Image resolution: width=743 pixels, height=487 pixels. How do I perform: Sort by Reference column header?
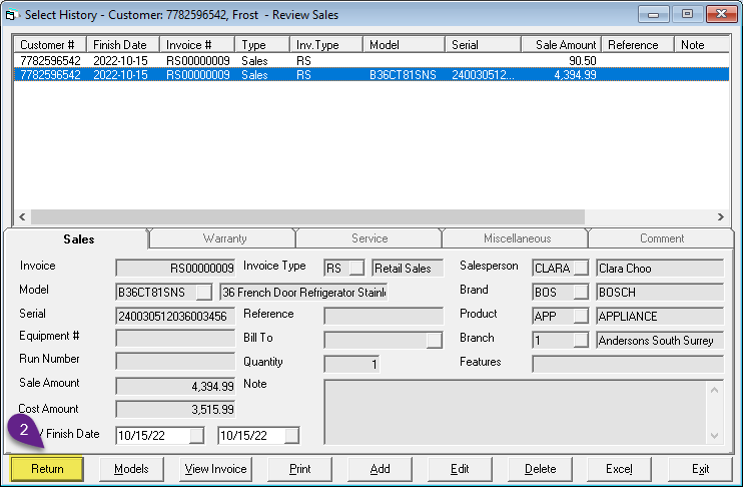tap(638, 45)
